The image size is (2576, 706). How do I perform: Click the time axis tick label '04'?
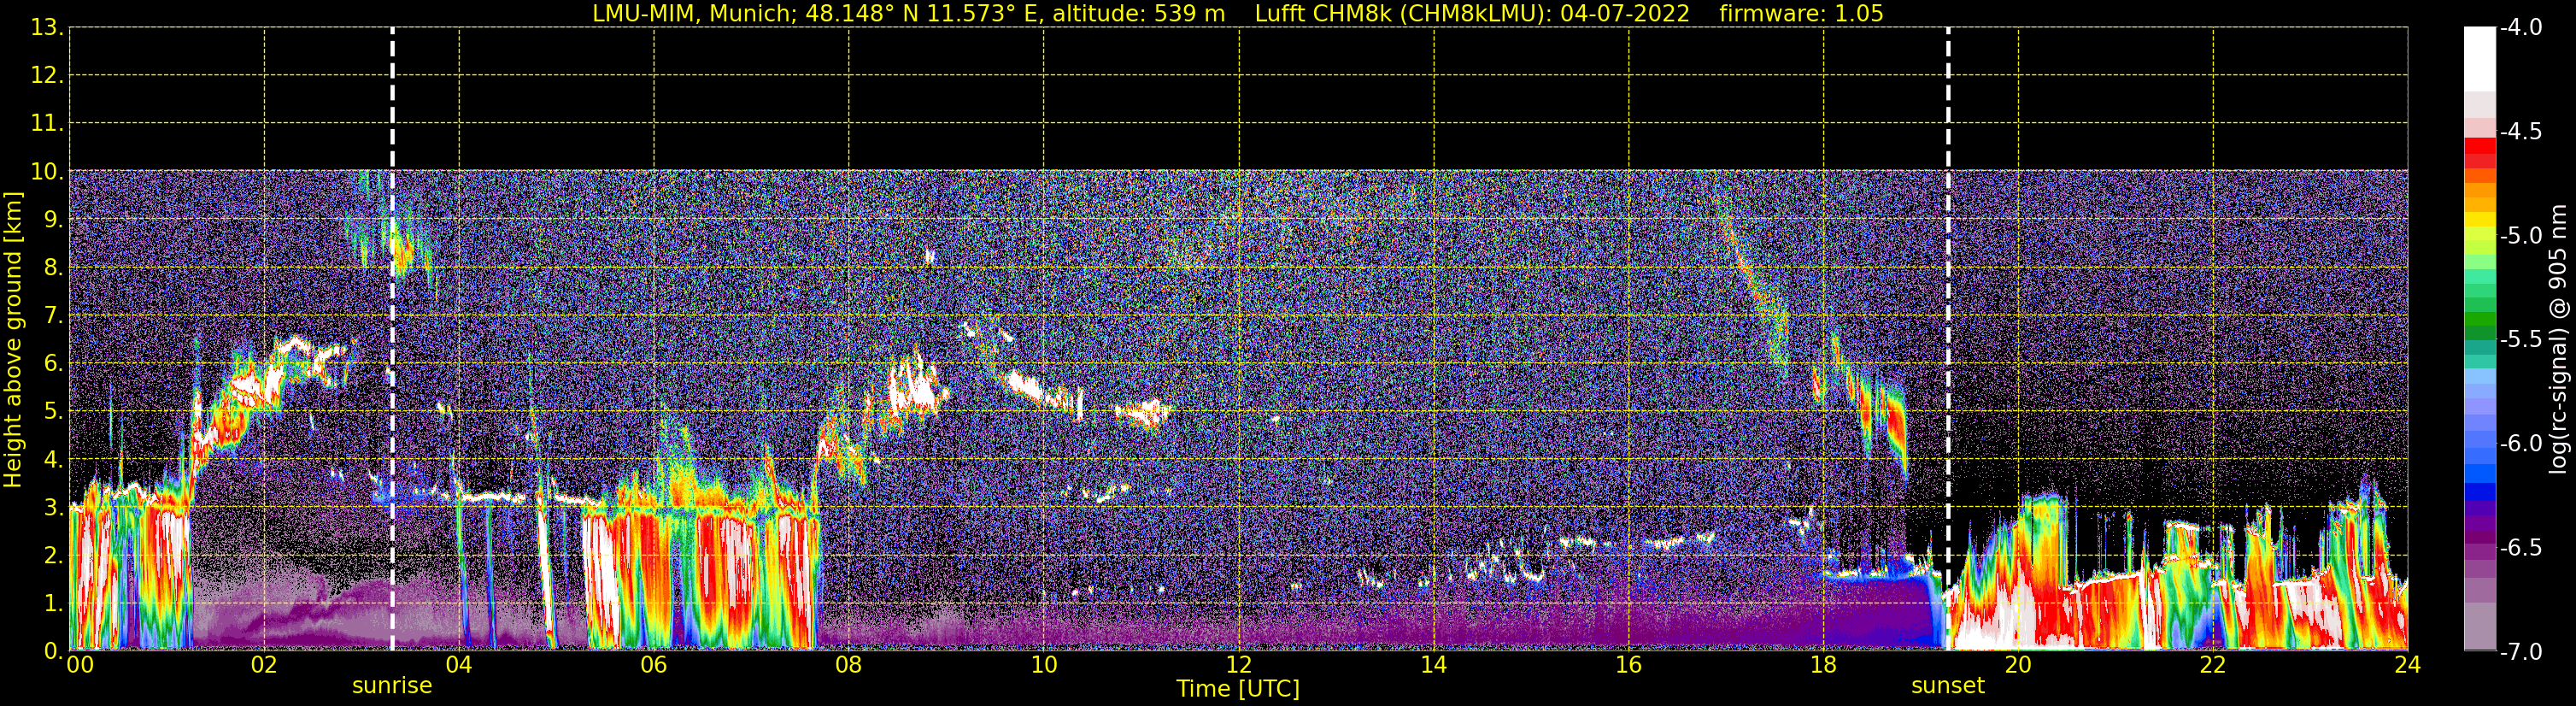coord(459,666)
